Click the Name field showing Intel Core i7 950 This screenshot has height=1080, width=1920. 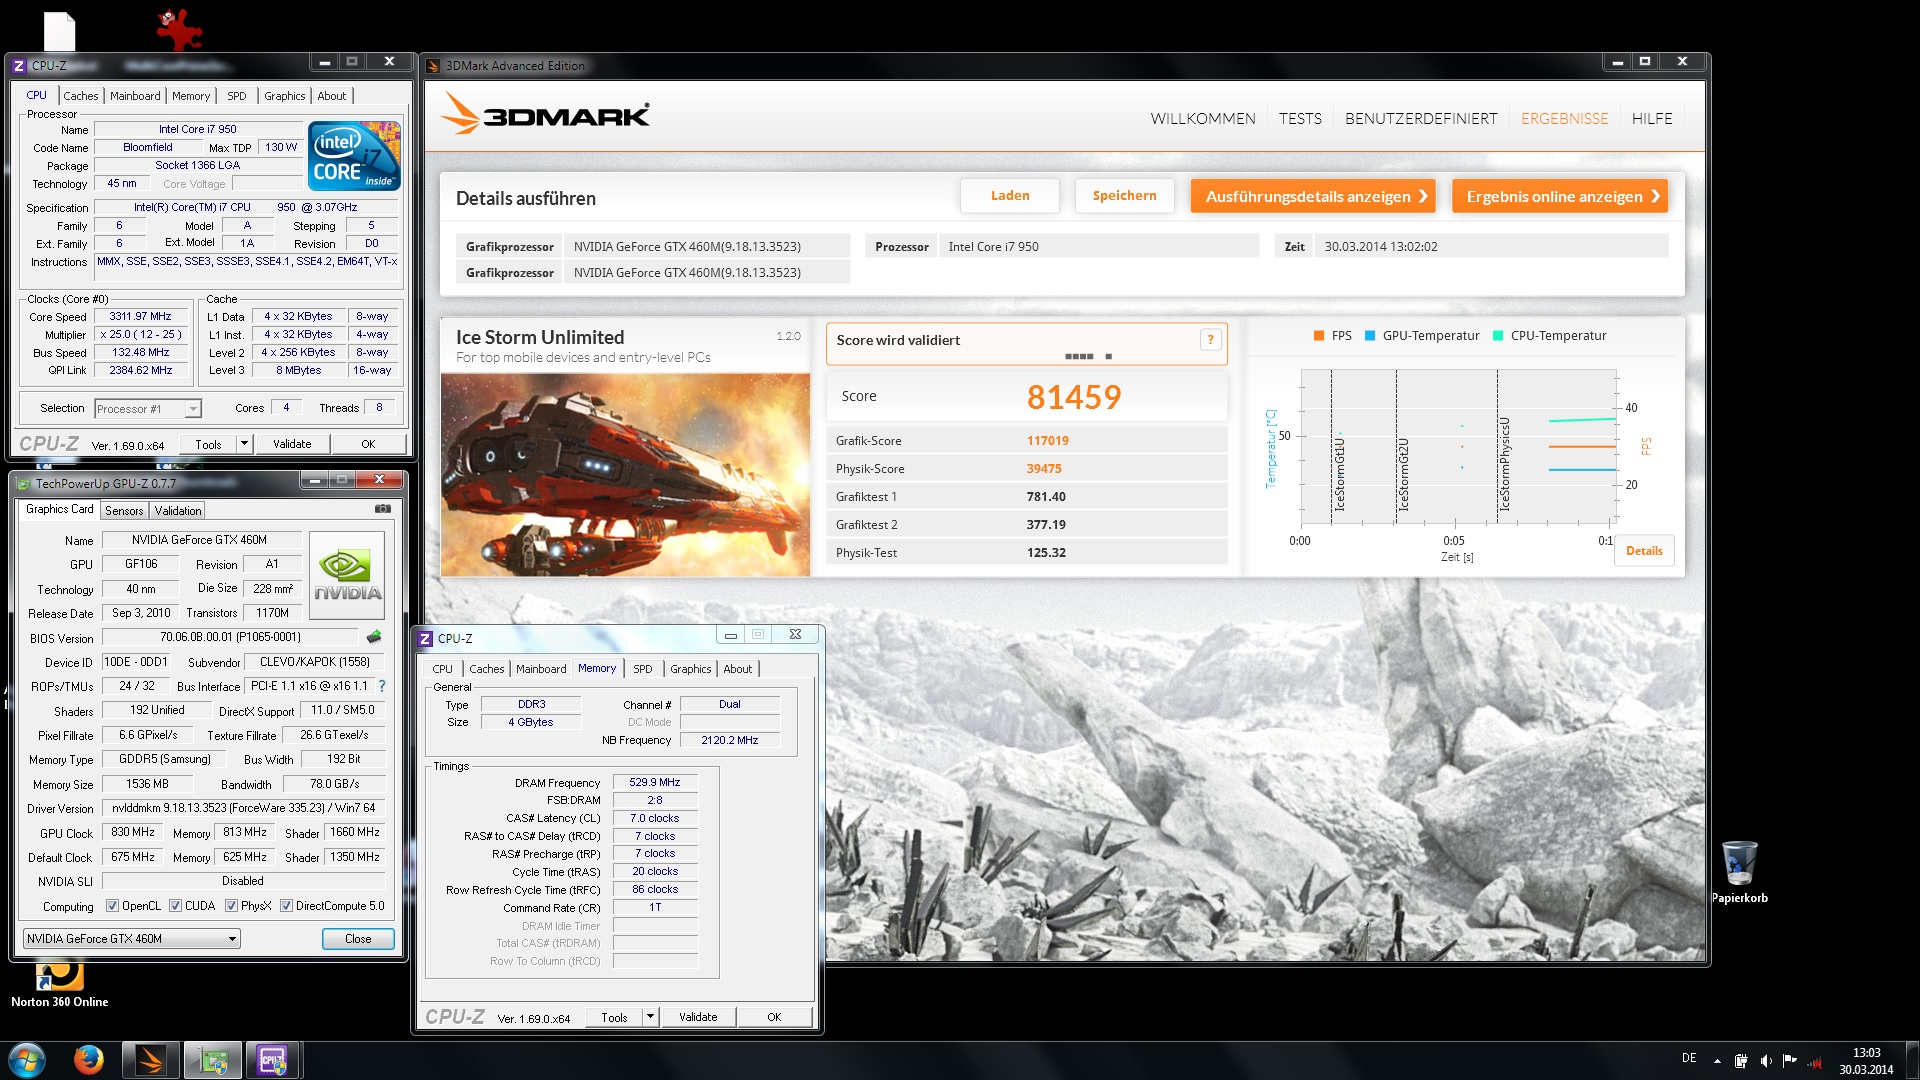[198, 129]
